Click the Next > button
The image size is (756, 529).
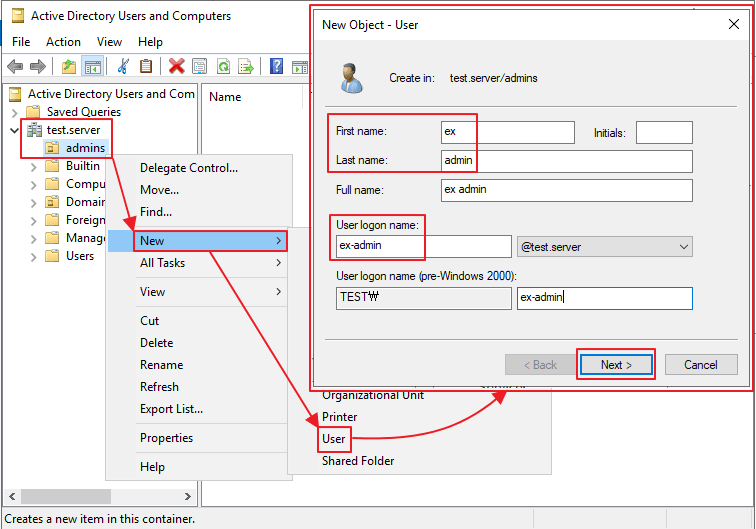[616, 365]
